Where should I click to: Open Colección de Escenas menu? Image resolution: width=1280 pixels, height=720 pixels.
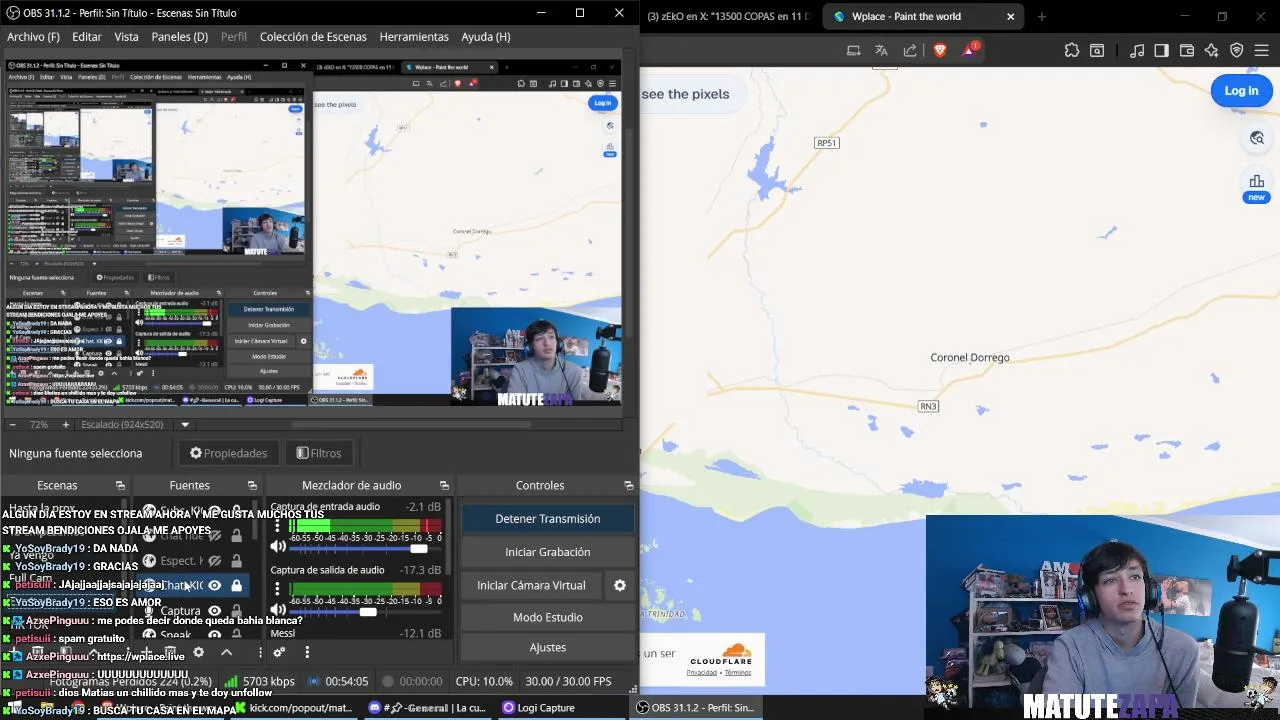pos(313,36)
